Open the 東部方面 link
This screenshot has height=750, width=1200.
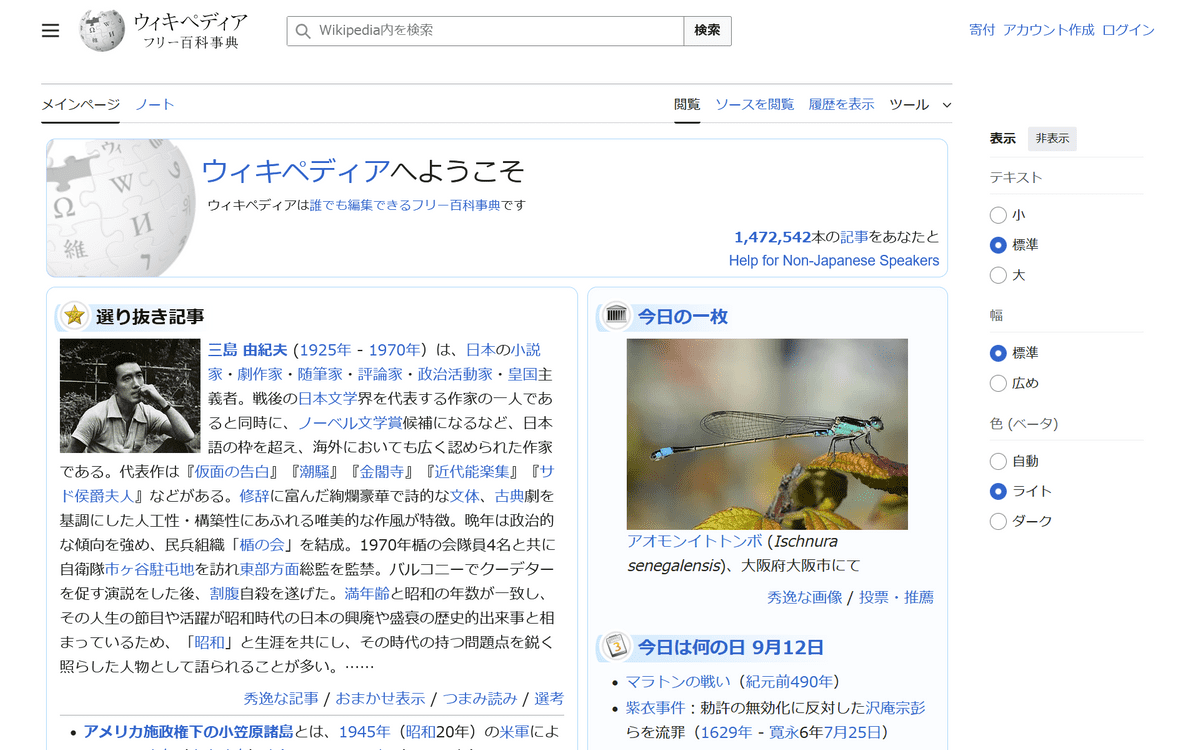[x=269, y=569]
